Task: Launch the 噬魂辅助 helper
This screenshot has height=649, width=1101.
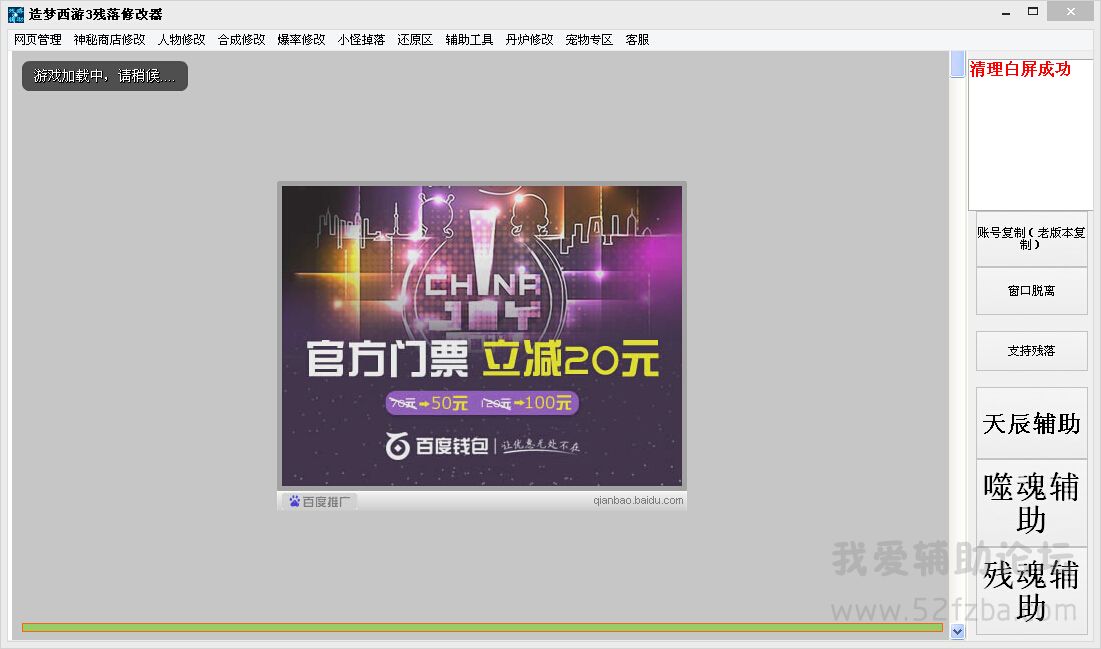Action: pyautogui.click(x=1031, y=504)
